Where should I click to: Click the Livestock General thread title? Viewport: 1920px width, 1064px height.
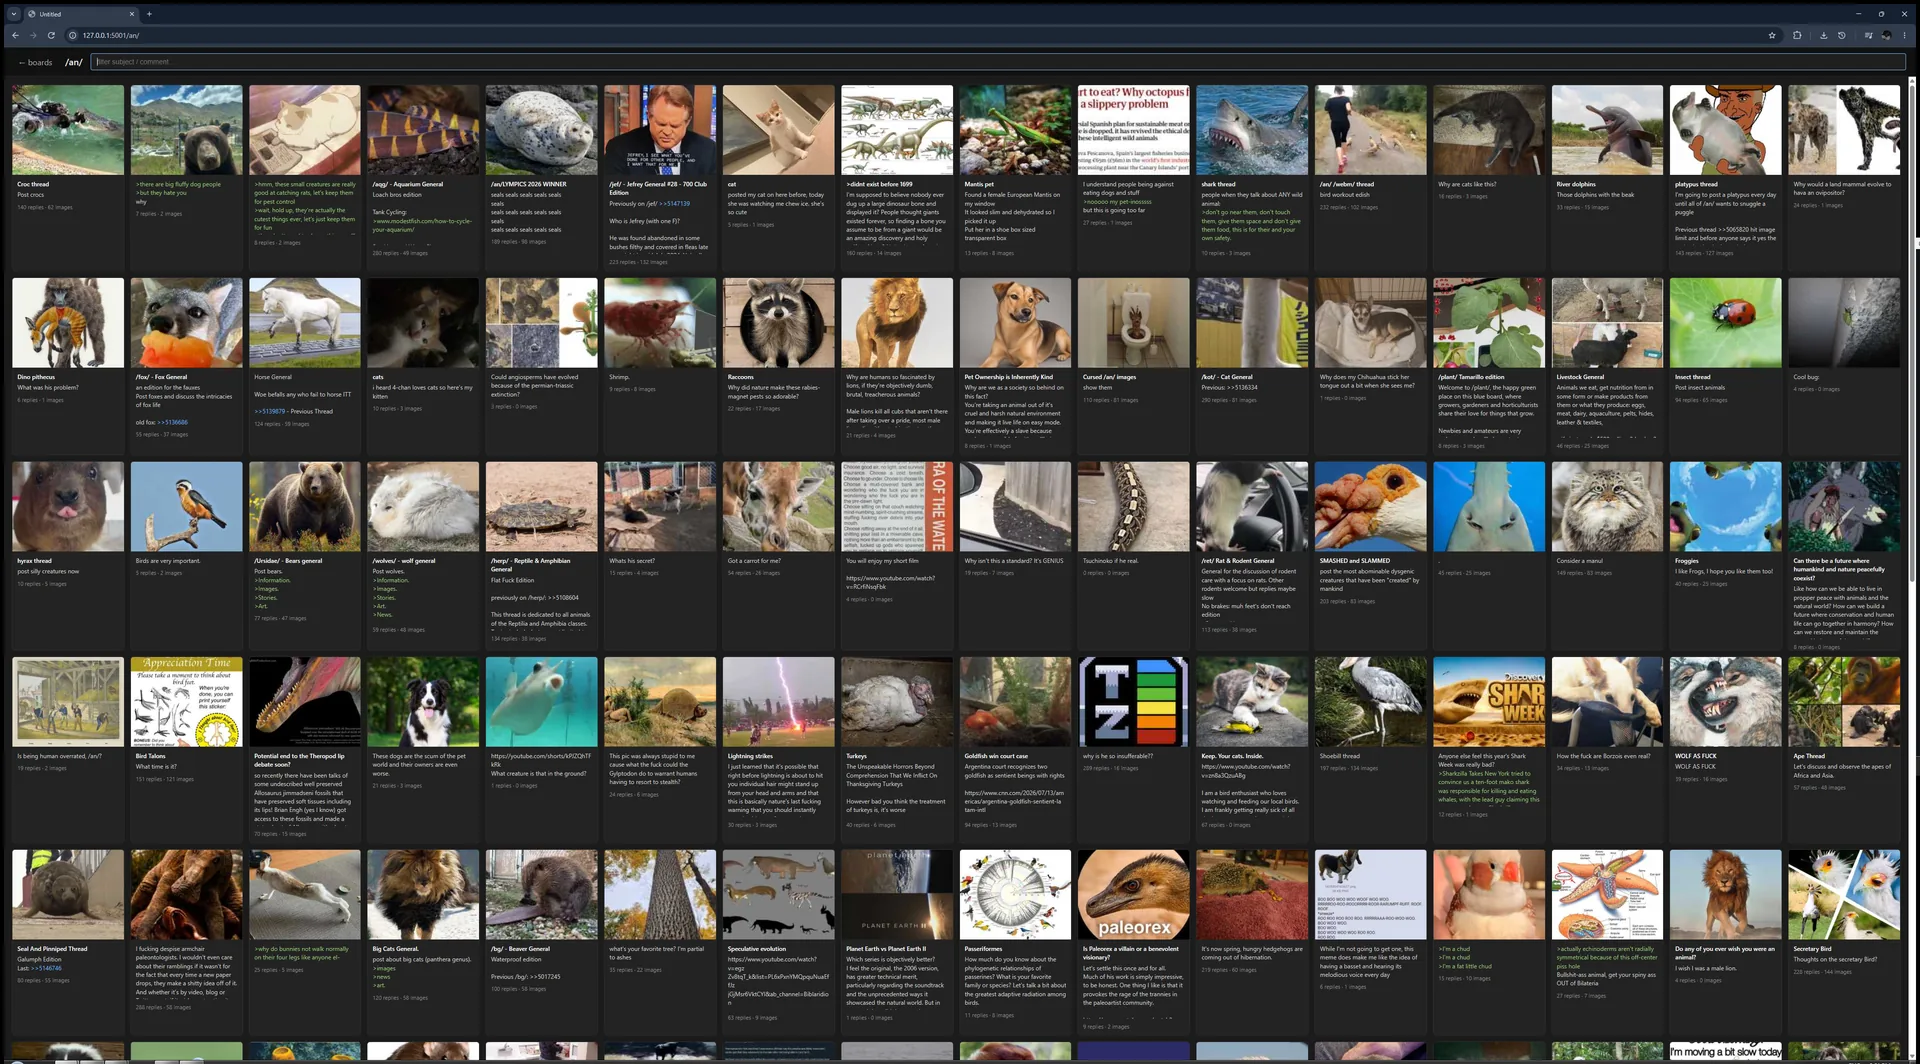click(1580, 377)
